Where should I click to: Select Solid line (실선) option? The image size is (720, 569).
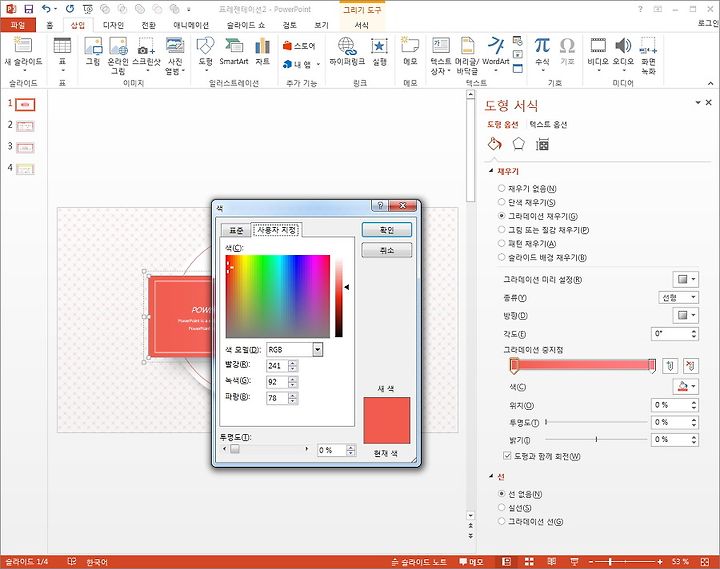514,508
